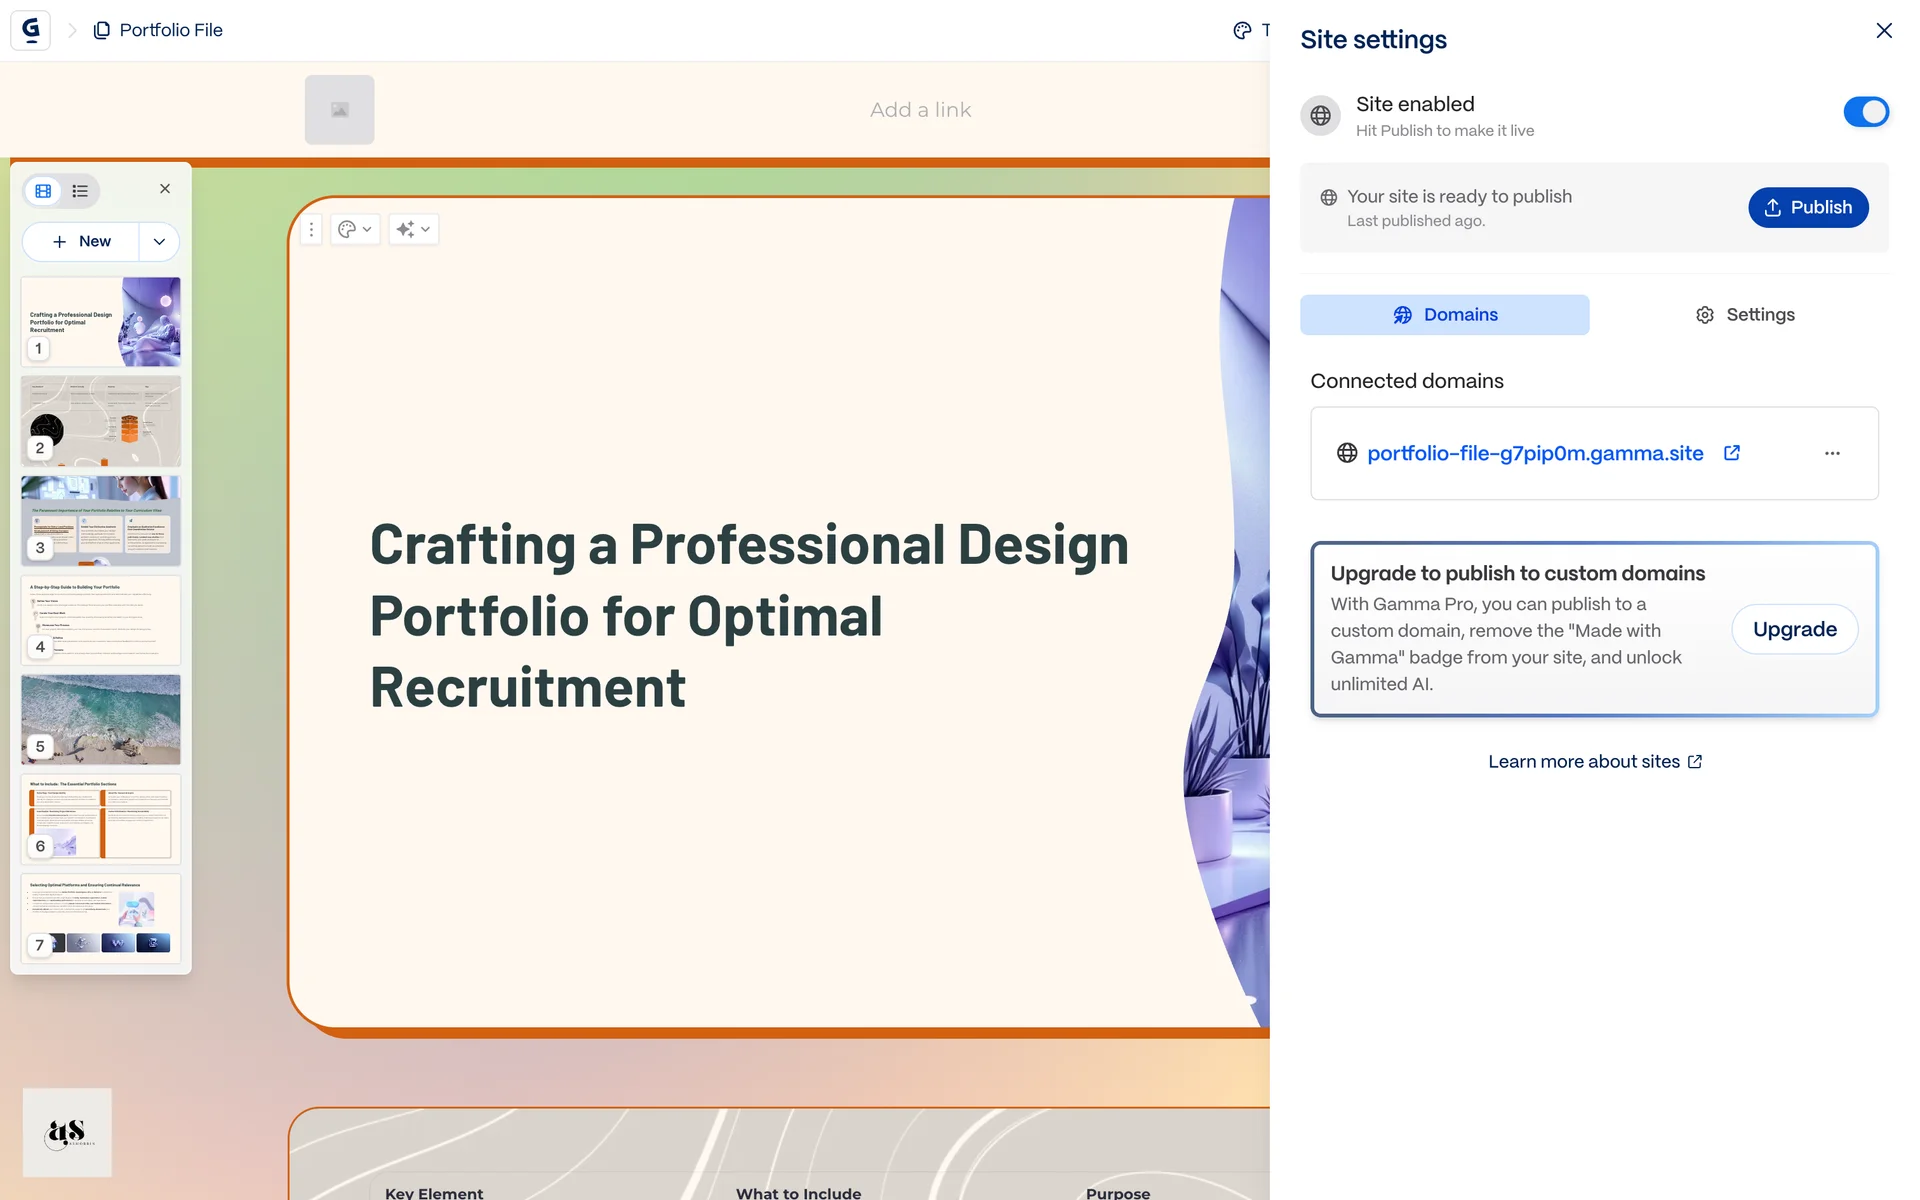The width and height of the screenshot is (1920, 1200).
Task: Open the external link icon beside domain
Action: click(x=1732, y=453)
